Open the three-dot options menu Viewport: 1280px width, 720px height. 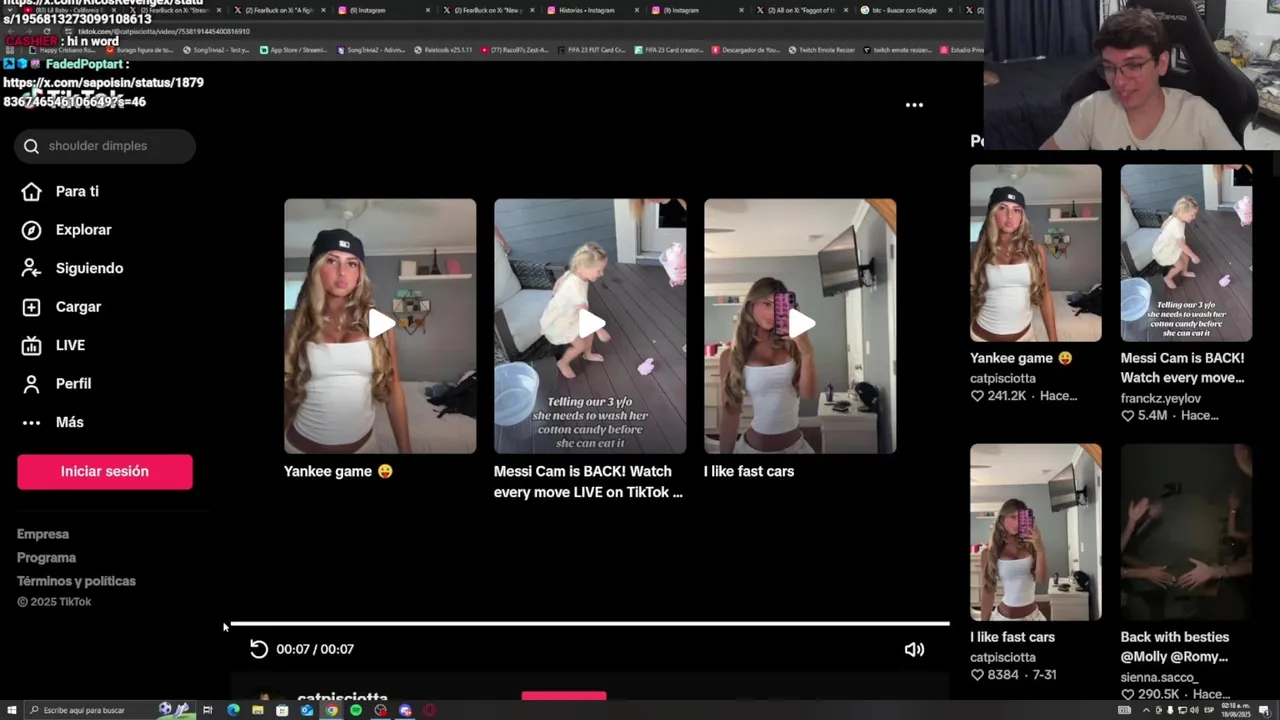(x=914, y=105)
